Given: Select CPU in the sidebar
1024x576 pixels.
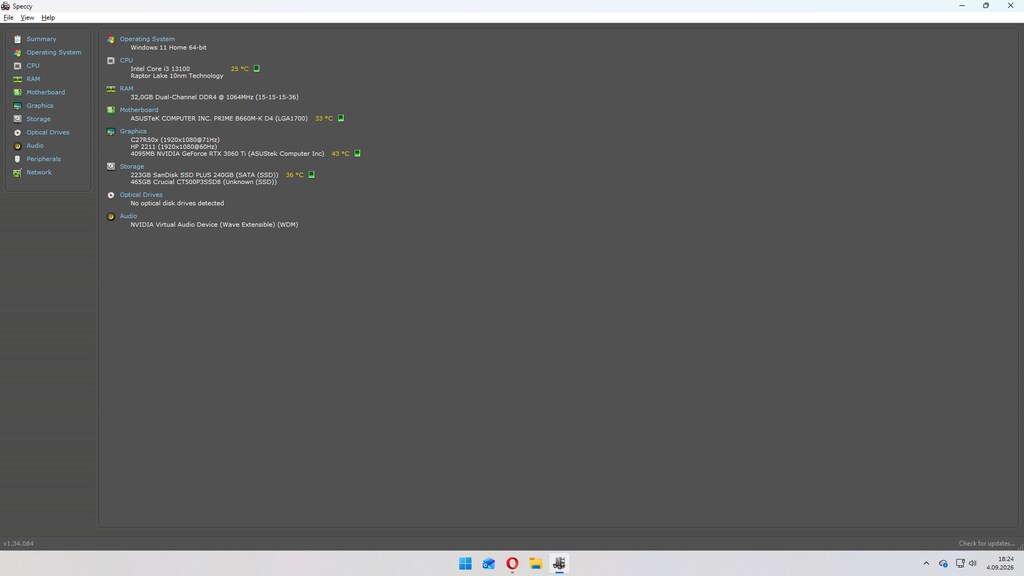Looking at the screenshot, I should click(33, 66).
